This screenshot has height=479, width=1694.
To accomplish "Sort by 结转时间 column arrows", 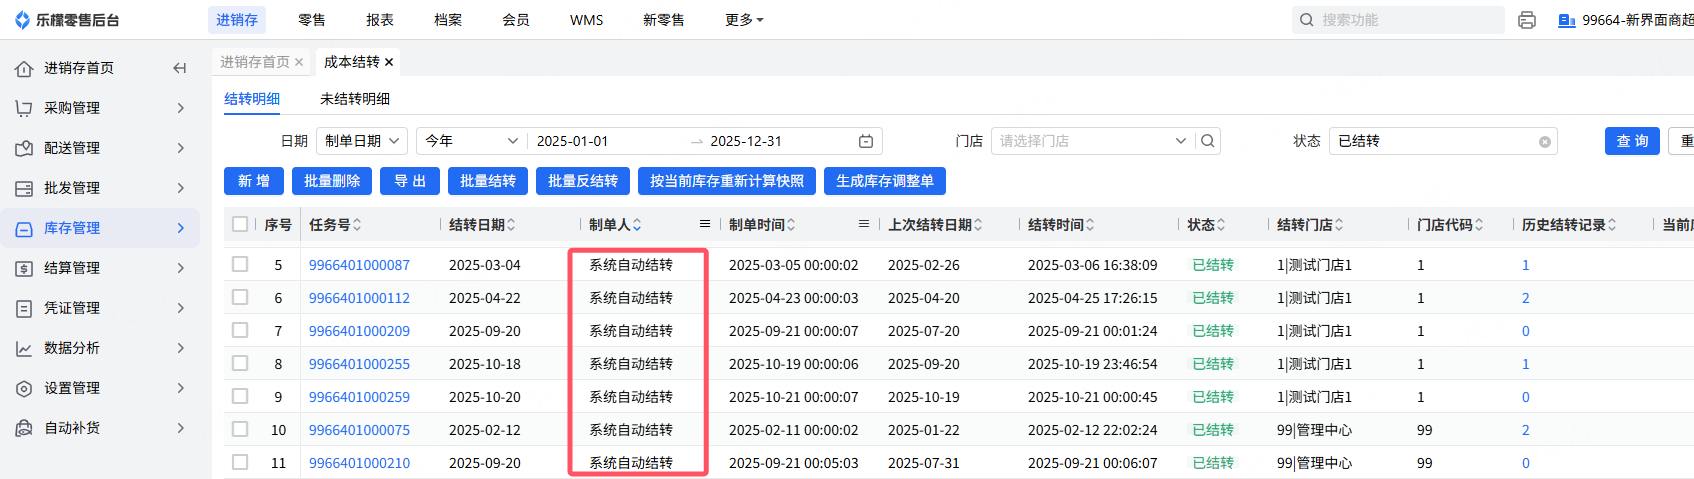I will (1090, 225).
